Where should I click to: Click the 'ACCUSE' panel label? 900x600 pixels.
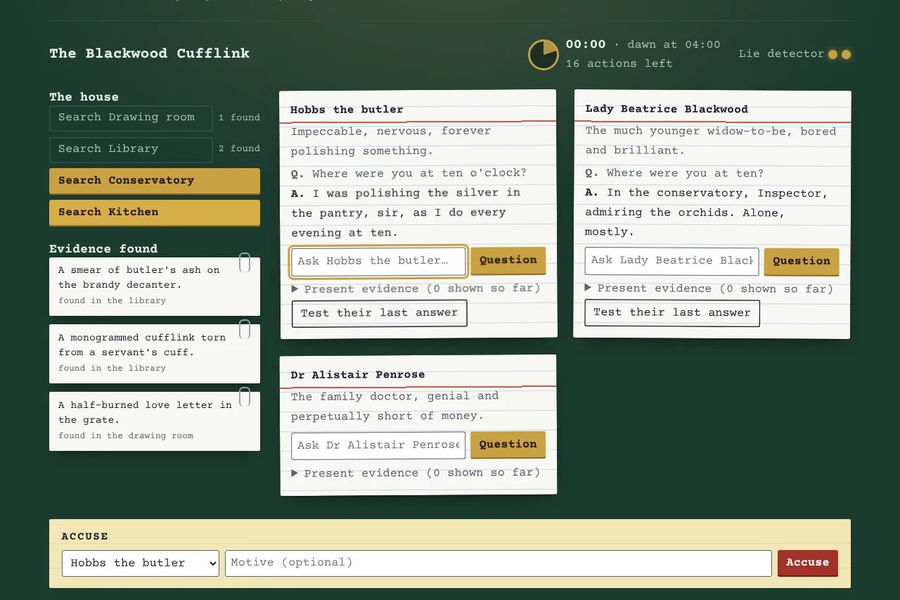tap(85, 536)
